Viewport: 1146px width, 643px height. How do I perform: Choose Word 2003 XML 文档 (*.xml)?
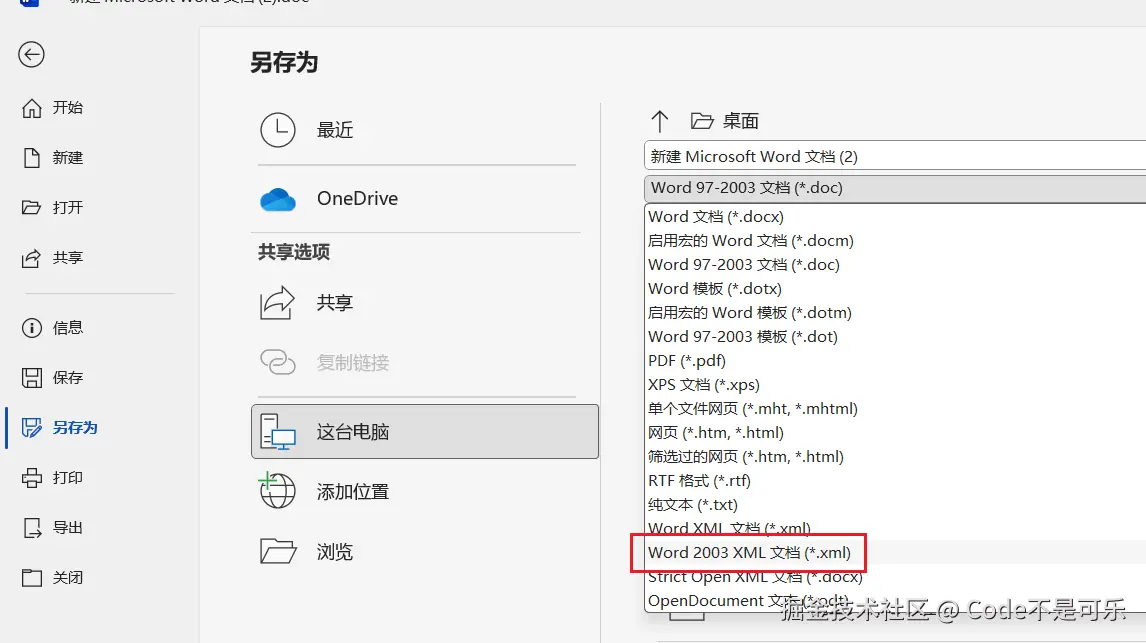749,553
